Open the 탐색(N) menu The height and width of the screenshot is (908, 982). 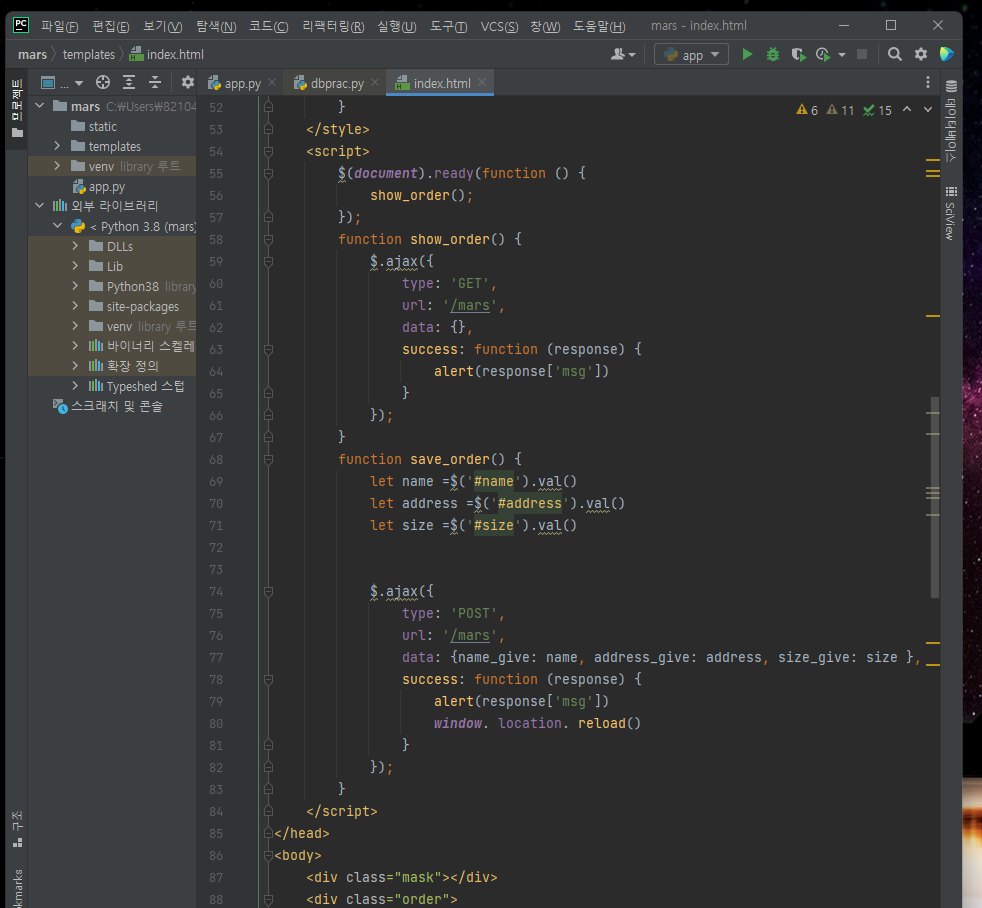(216, 26)
